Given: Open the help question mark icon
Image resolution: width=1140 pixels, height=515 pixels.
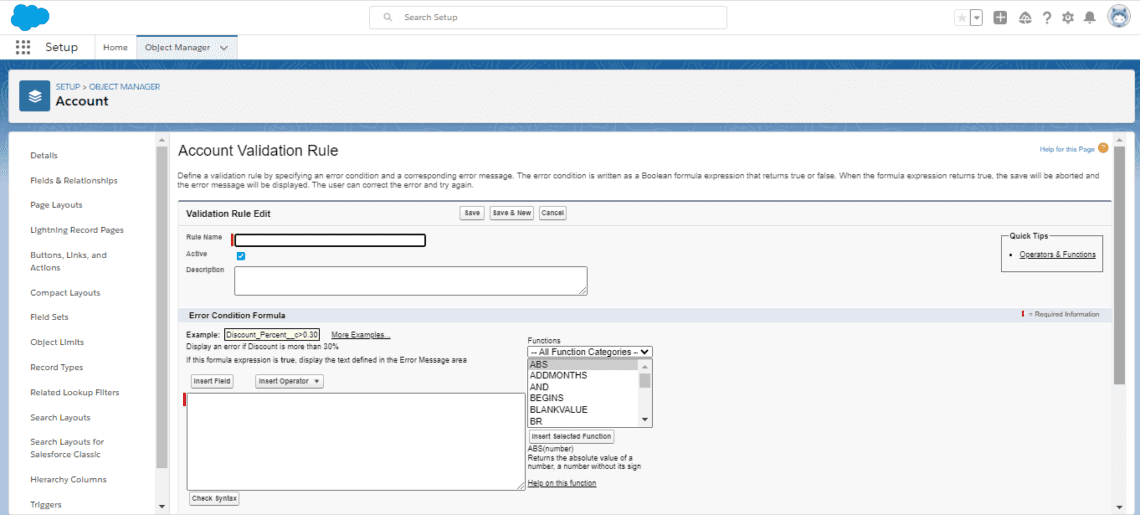Looking at the screenshot, I should tap(1046, 17).
